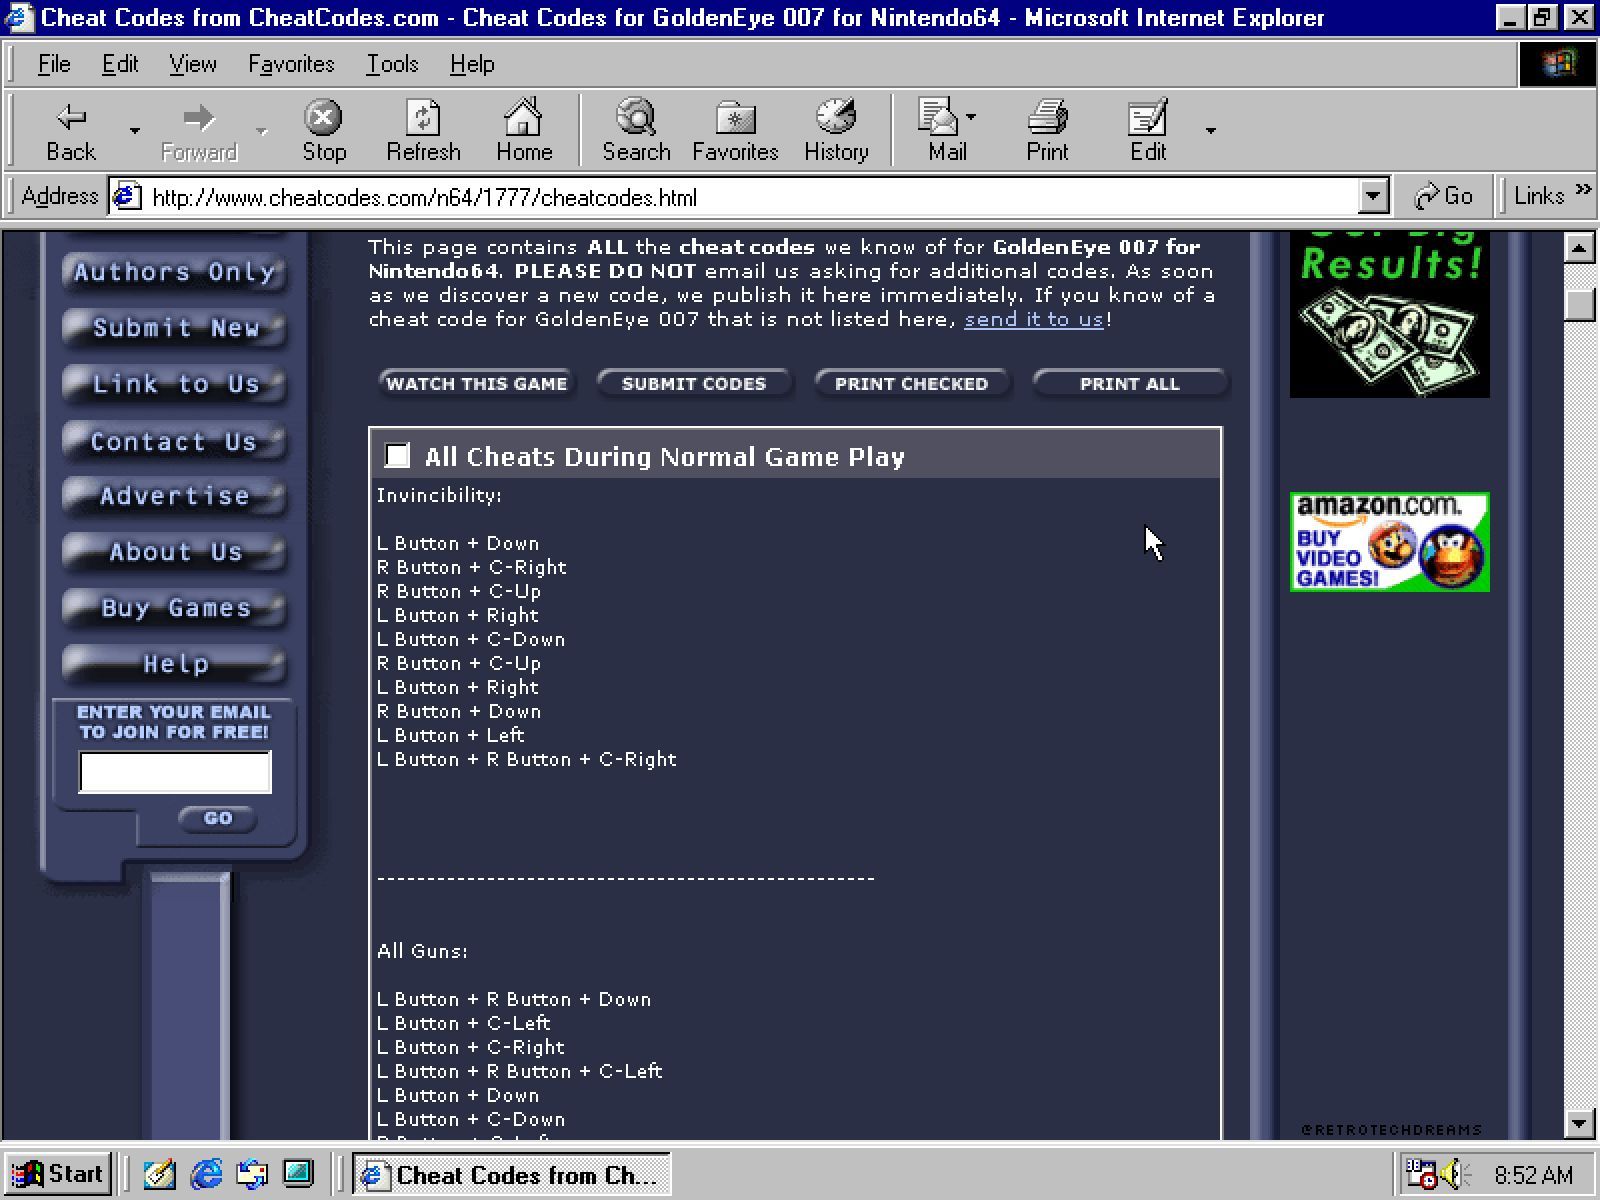Open the volume speaker tray icon
1600x1200 pixels.
(1453, 1174)
